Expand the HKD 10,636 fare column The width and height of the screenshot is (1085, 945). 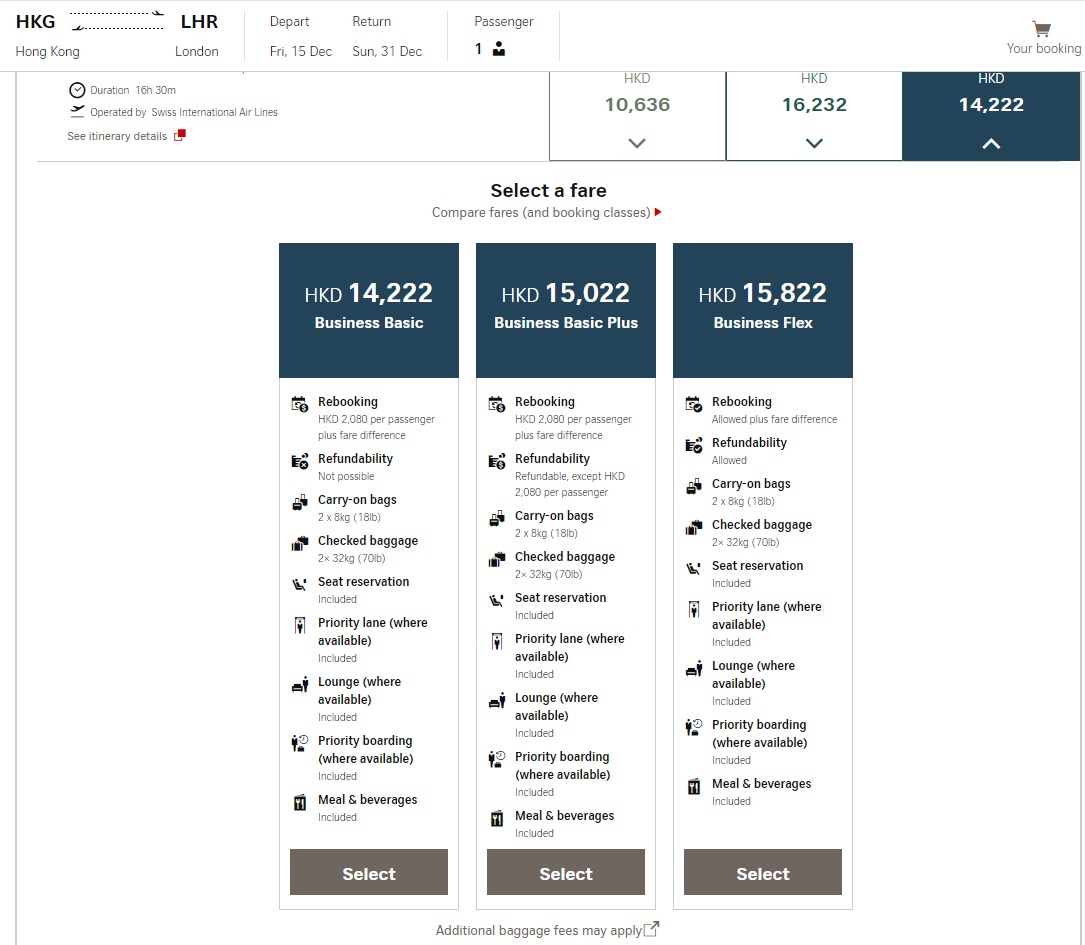click(637, 143)
